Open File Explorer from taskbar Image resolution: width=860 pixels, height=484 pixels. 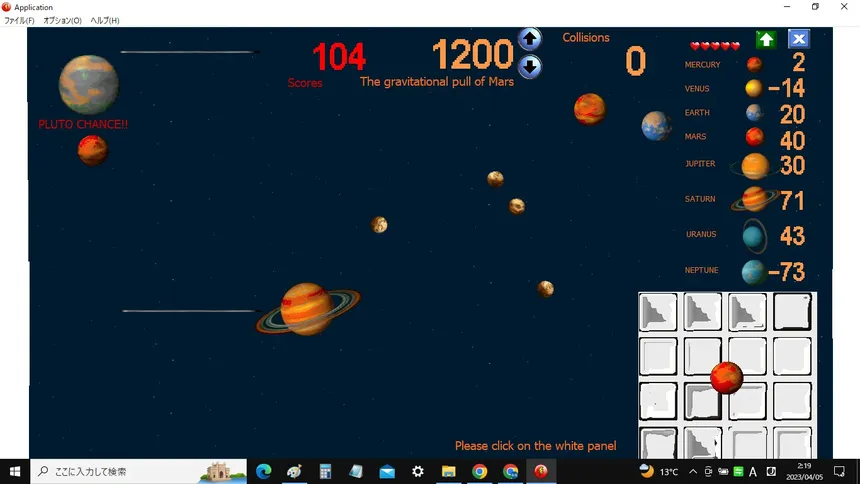pyautogui.click(x=449, y=471)
